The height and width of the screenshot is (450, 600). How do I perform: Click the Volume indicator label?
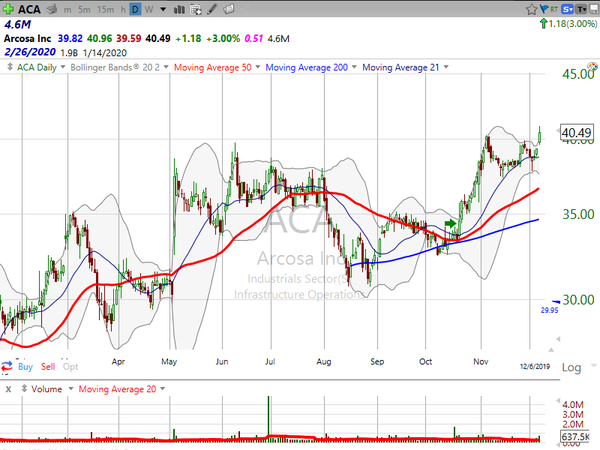click(47, 389)
